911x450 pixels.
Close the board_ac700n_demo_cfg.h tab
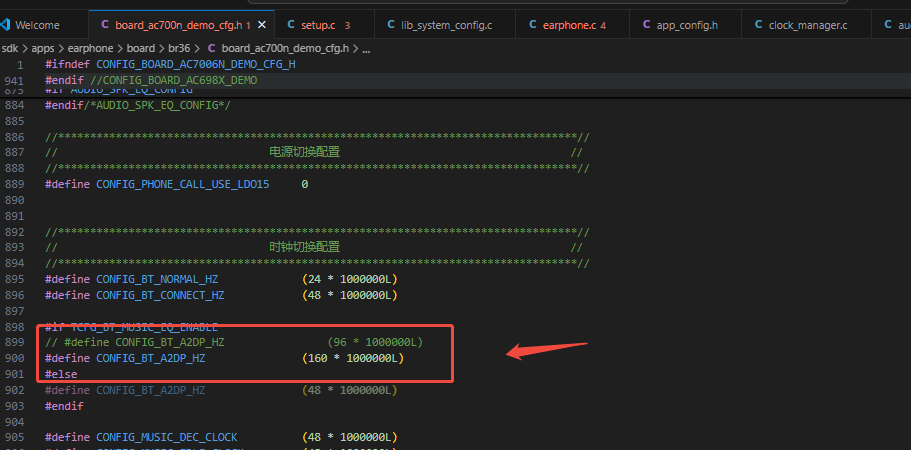261,25
